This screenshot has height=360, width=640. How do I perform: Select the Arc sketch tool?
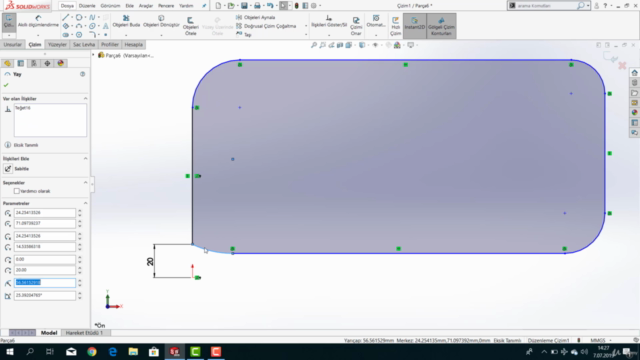[x=78, y=26]
